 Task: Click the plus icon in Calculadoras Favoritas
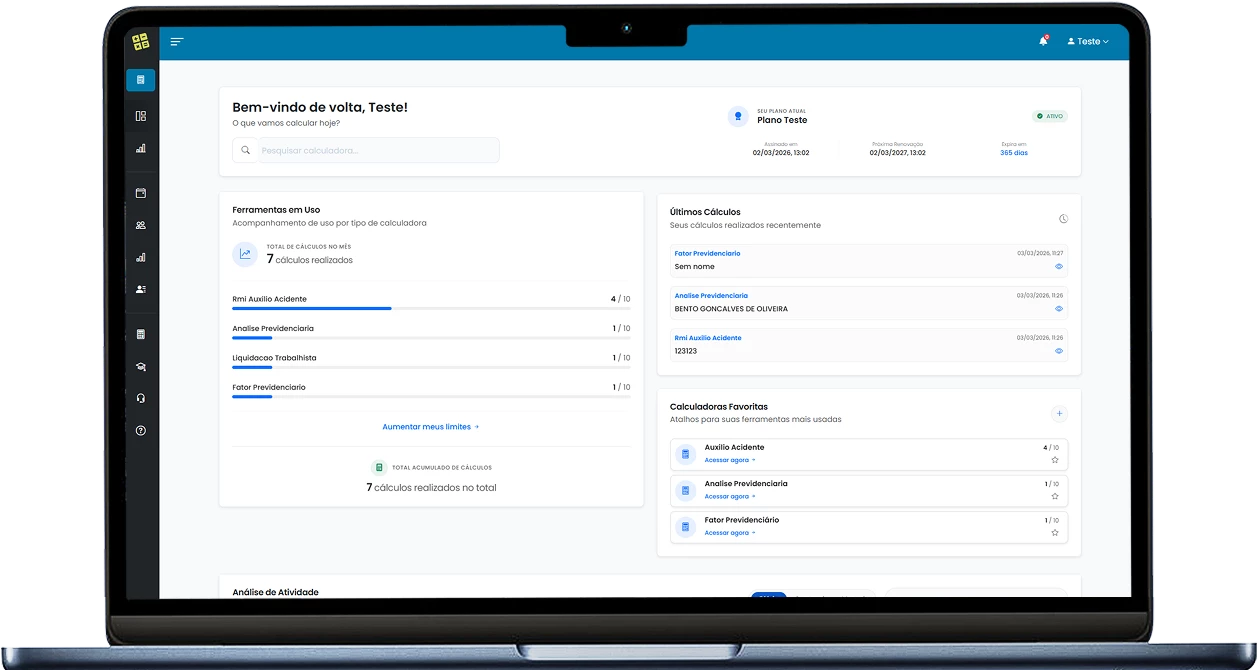click(1060, 413)
